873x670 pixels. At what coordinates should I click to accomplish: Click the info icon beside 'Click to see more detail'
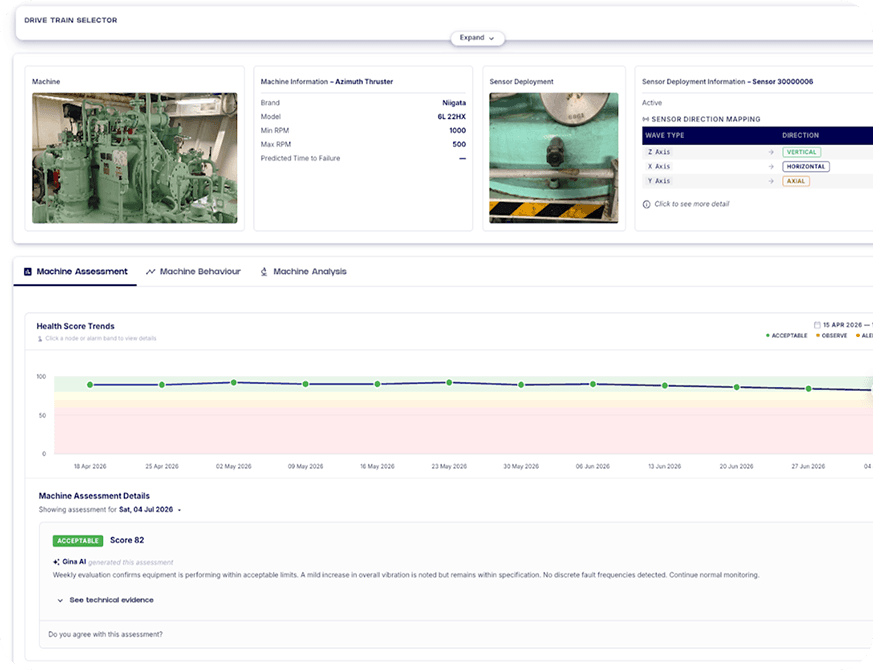(646, 204)
